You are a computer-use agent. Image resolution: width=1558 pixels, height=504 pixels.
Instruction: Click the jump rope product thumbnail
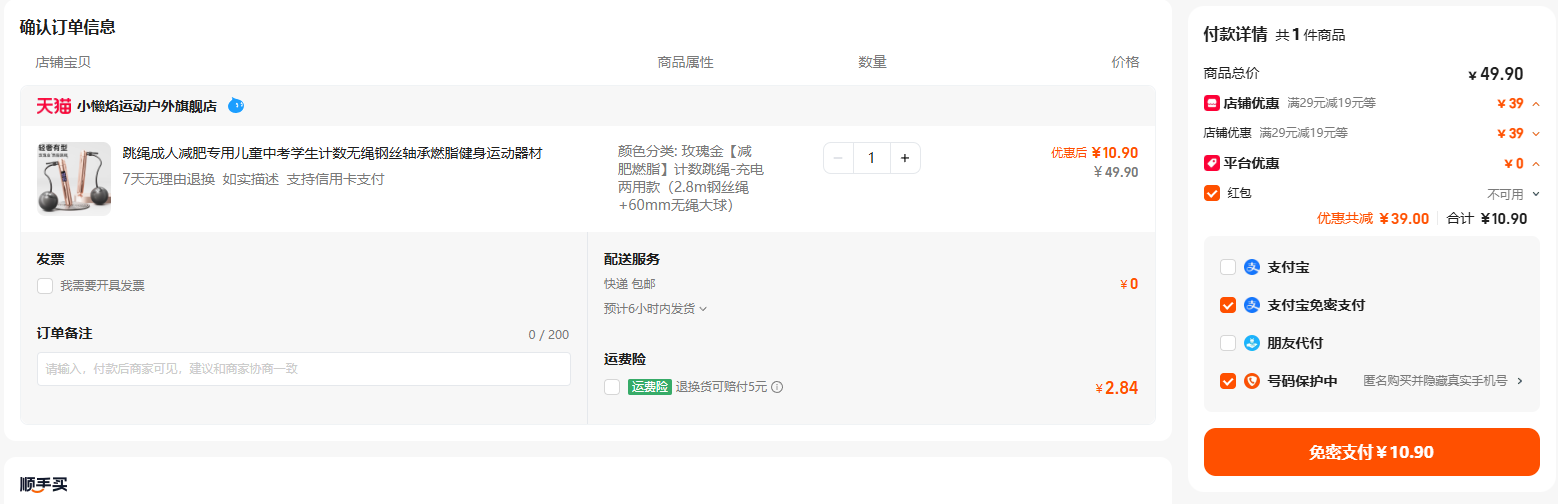(x=74, y=178)
